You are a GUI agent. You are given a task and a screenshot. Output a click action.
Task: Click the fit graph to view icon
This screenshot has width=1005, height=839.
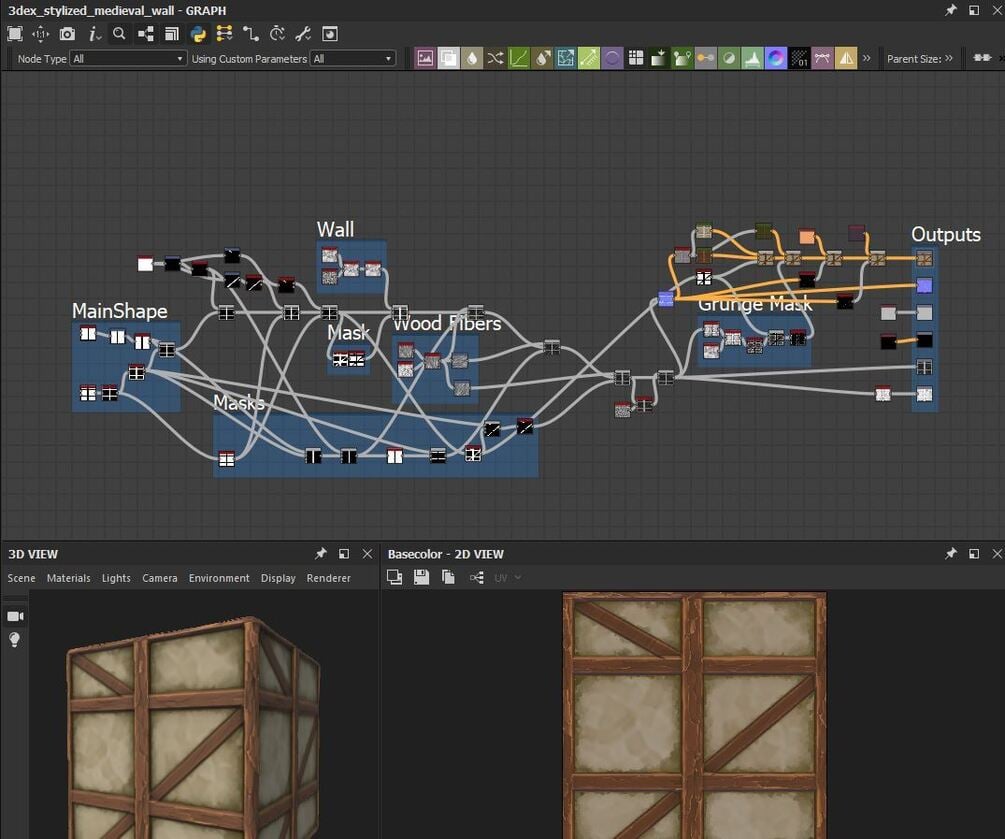14,34
